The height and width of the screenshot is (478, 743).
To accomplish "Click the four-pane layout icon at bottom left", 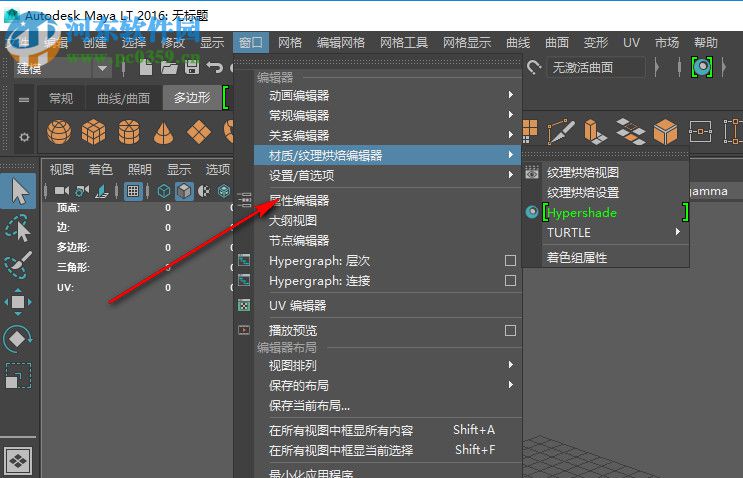I will pos(18,461).
